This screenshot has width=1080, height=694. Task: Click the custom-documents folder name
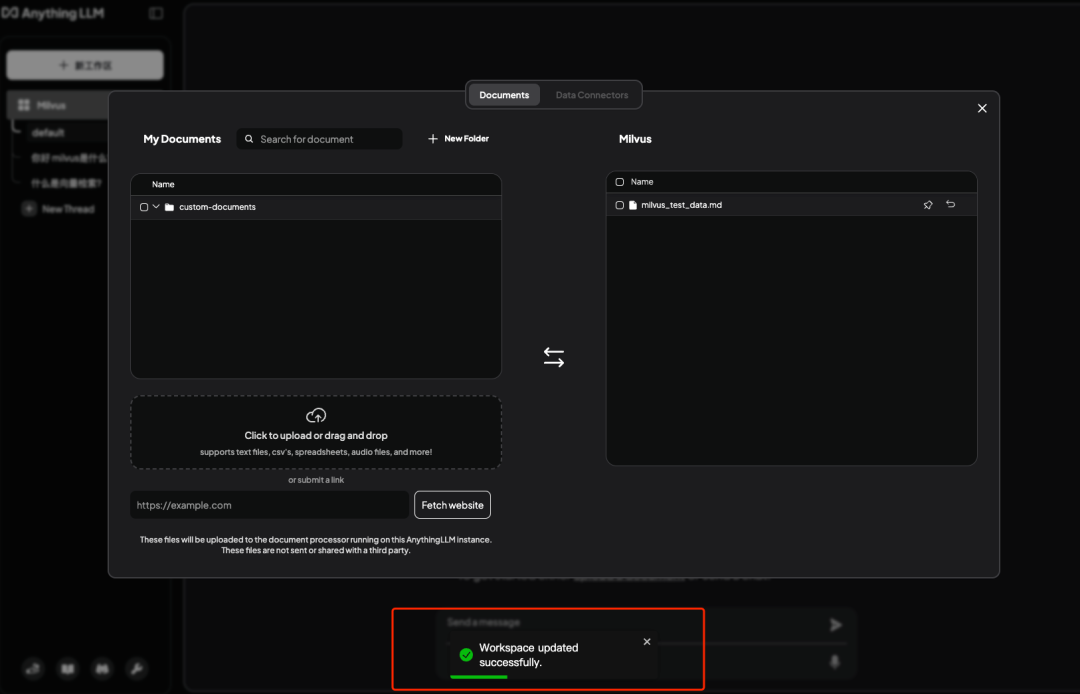tap(217, 207)
